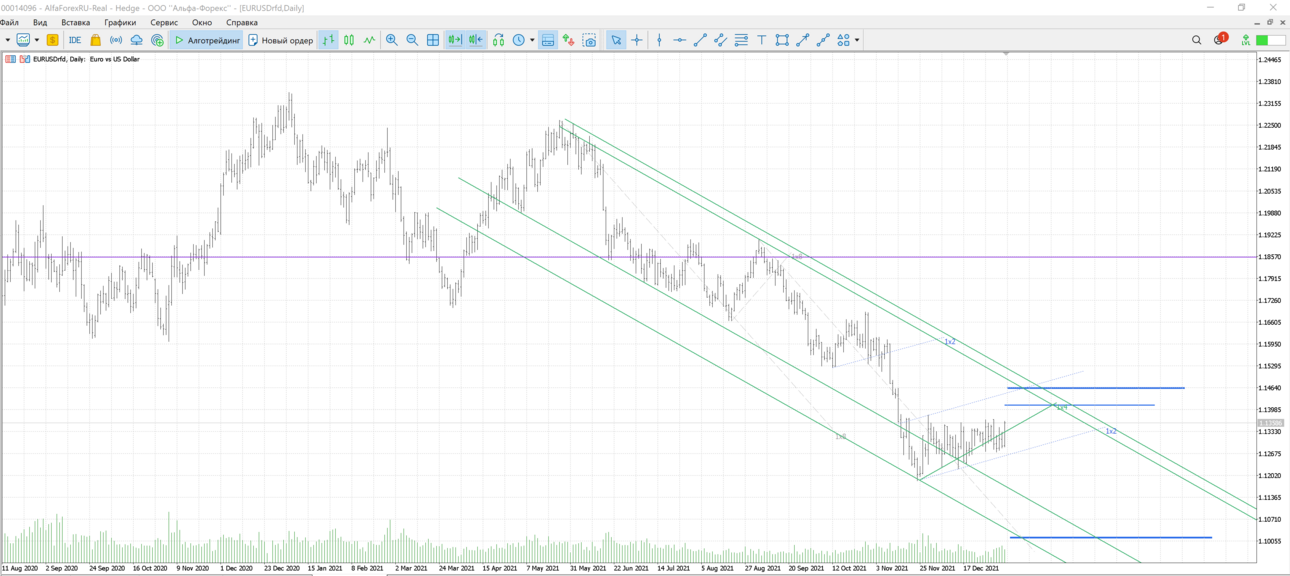Open the cloud VPS hosting icon
Screen dimensions: 1290x576
[137, 40]
